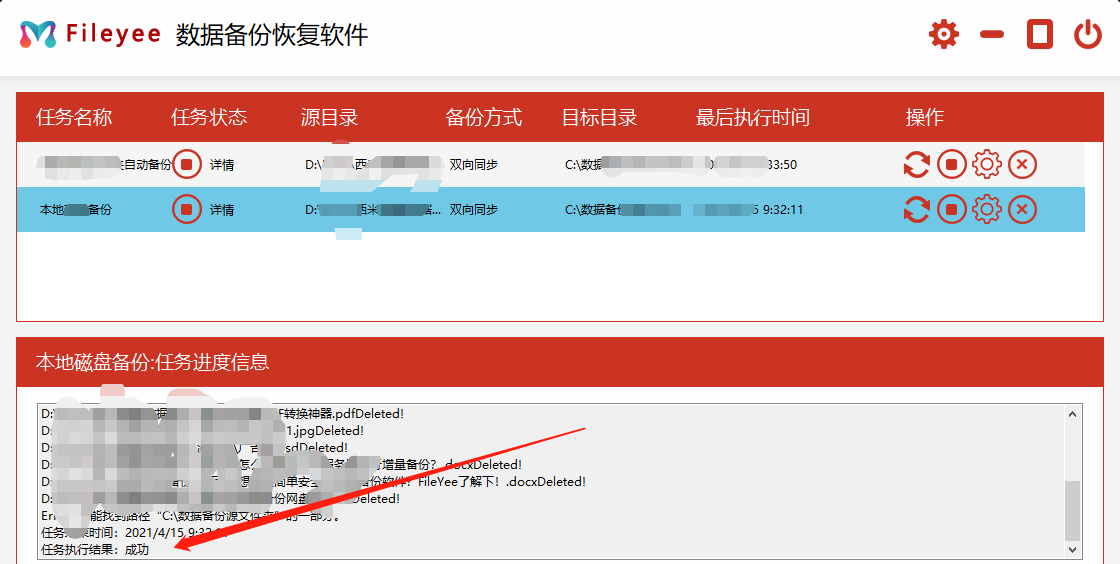Click 任务名称 column header
Viewport: 1120px width, 564px height.
point(74,118)
